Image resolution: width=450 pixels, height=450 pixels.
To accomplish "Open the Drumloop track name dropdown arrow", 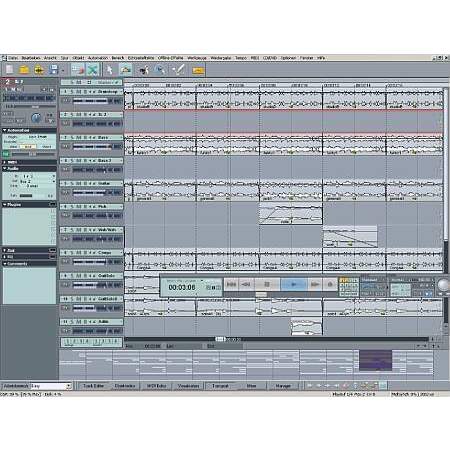I will 120,92.
